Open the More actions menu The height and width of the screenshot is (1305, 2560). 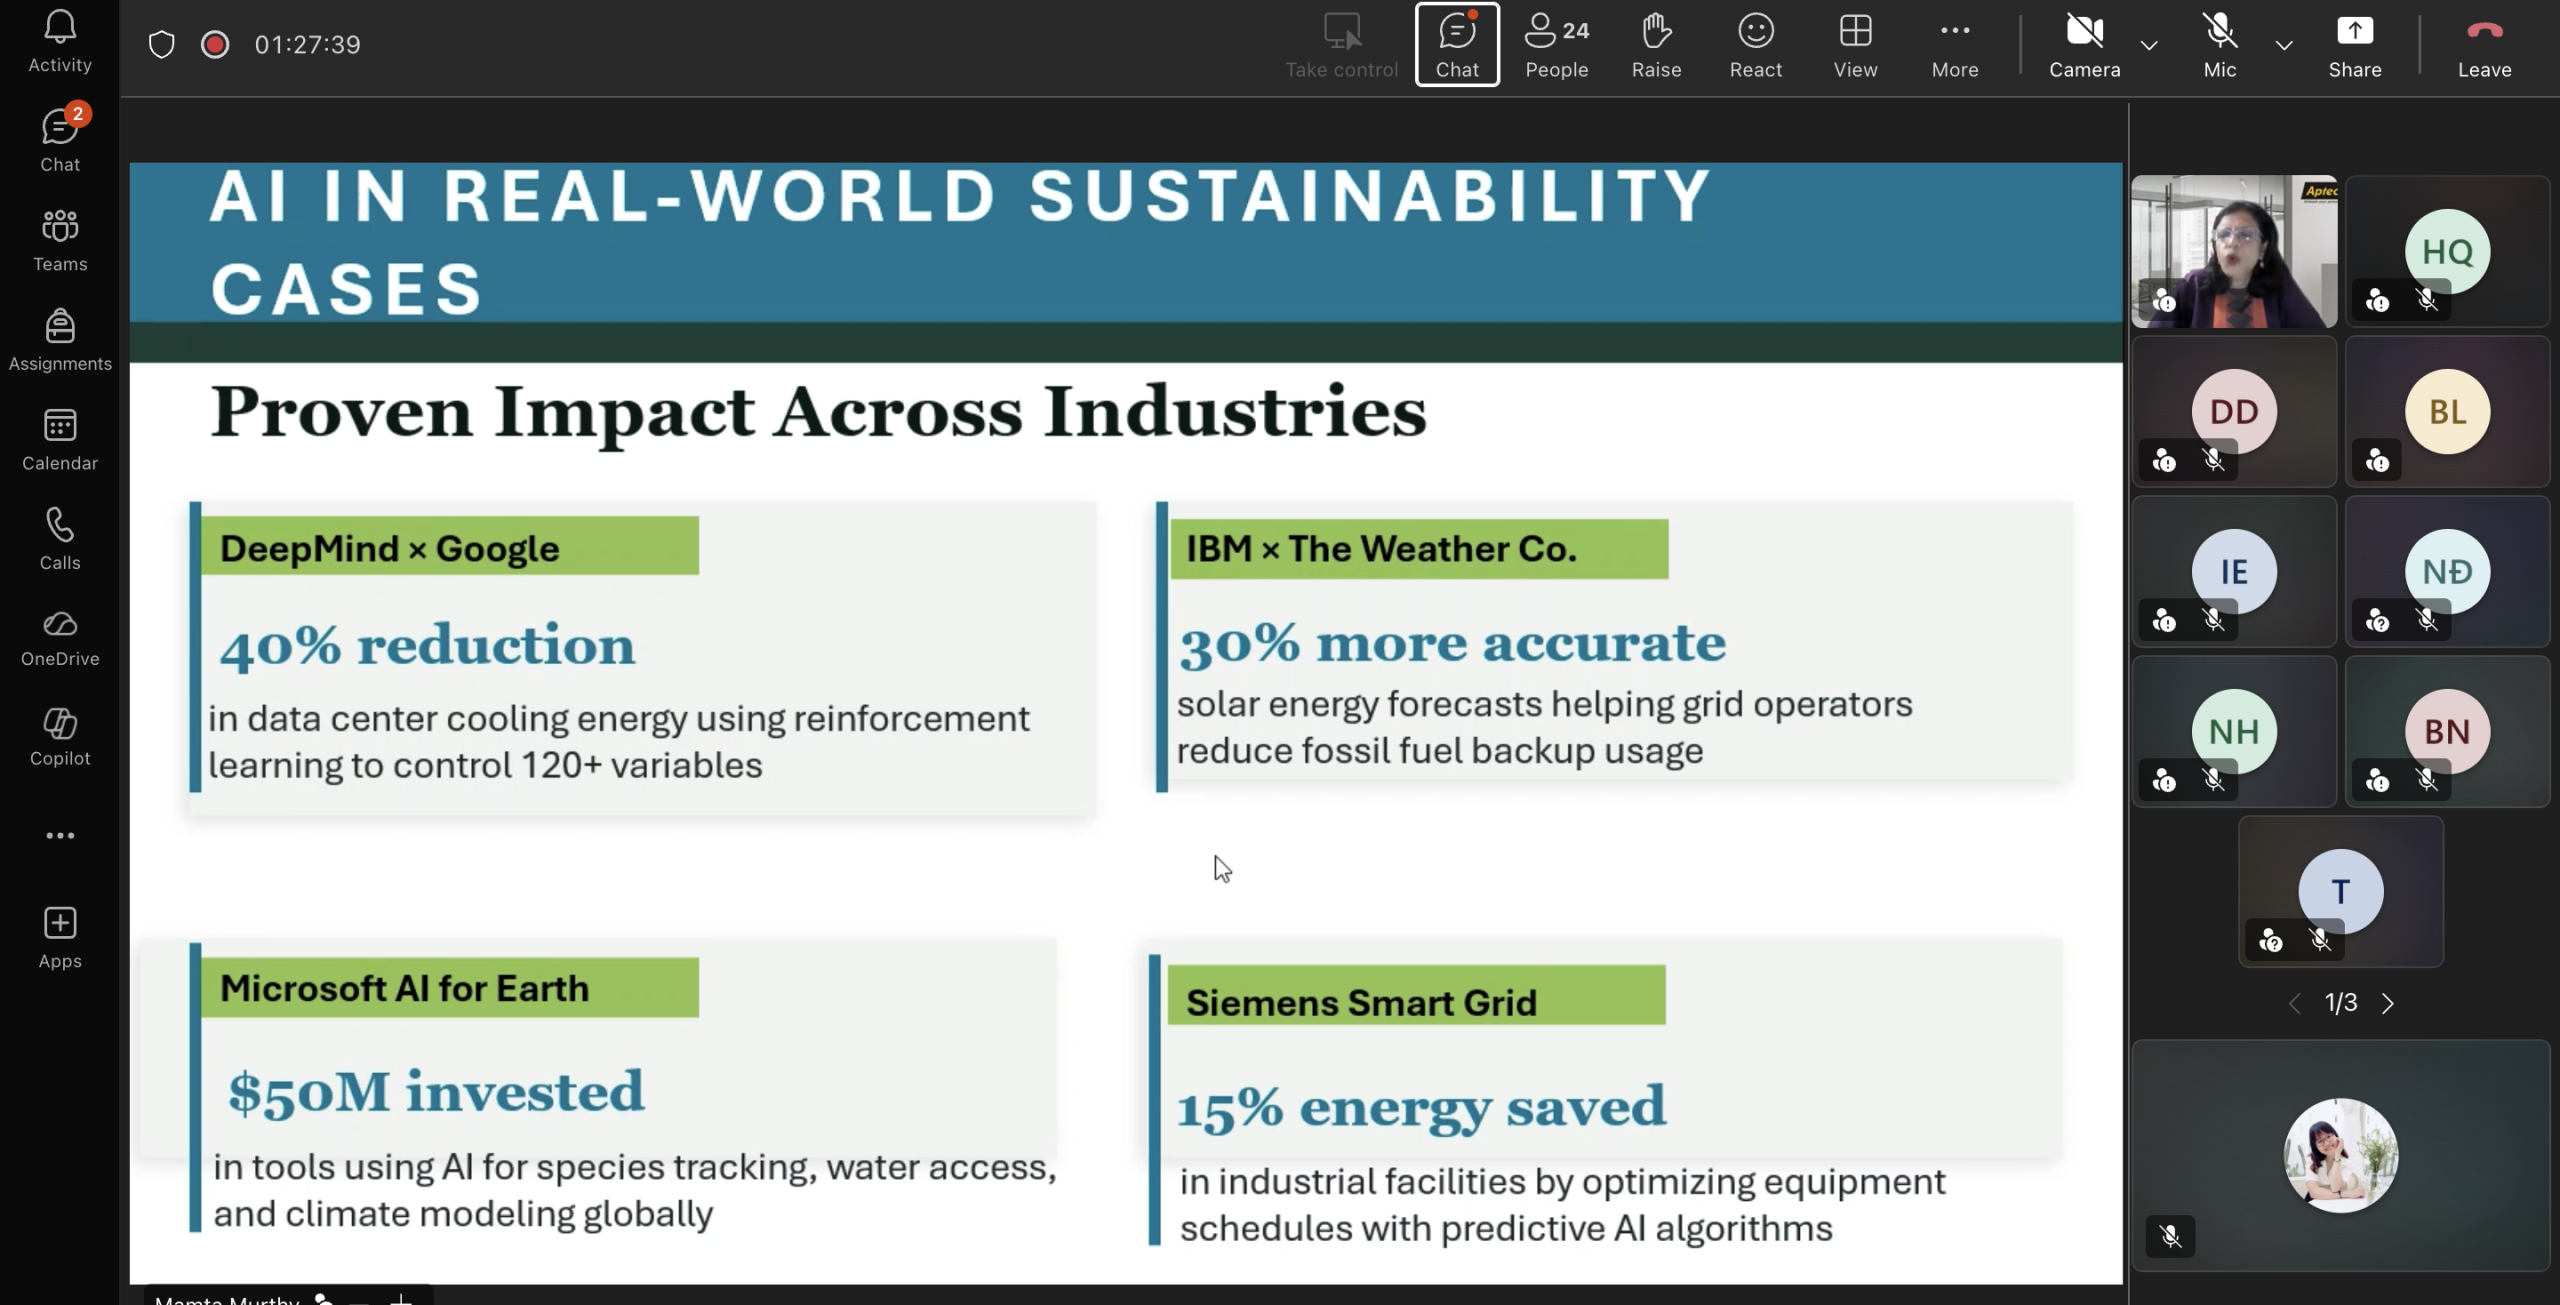pyautogui.click(x=1954, y=44)
